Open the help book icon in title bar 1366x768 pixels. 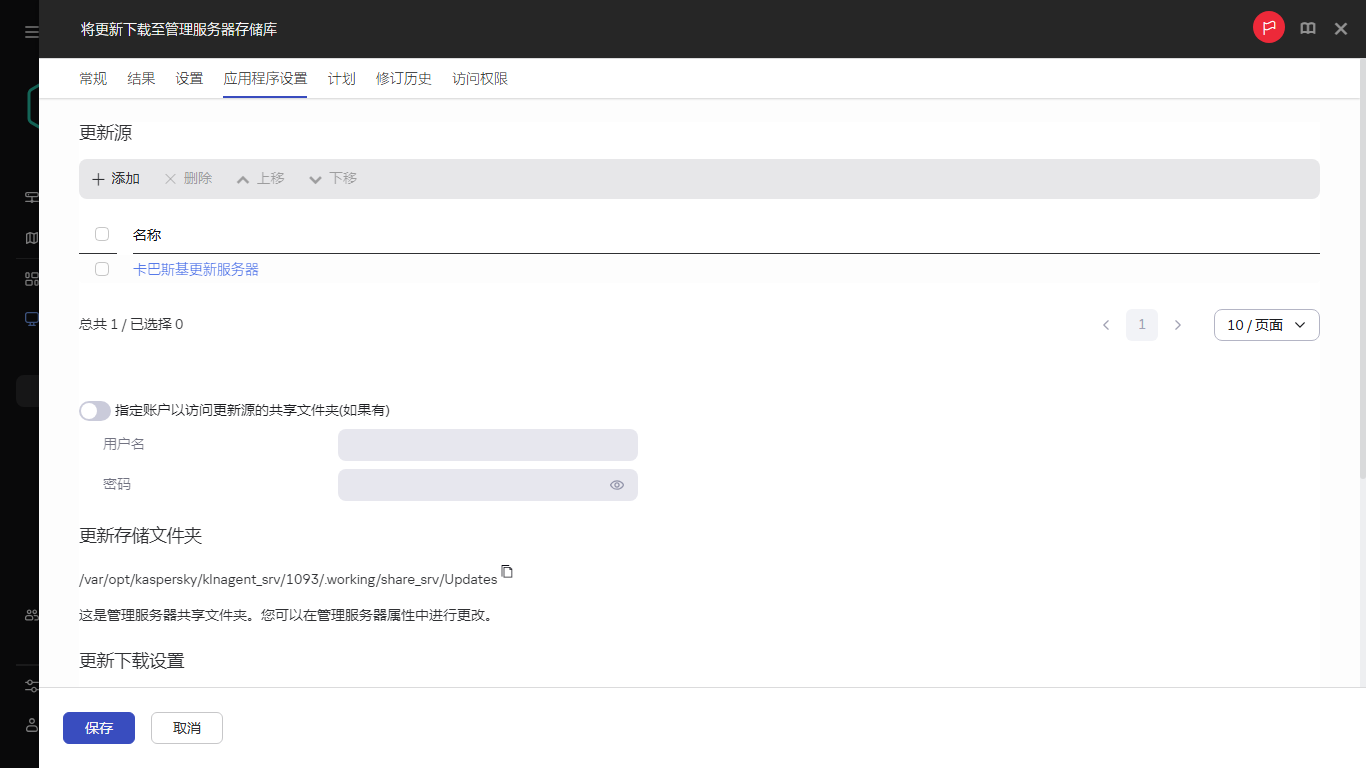[x=1308, y=28]
